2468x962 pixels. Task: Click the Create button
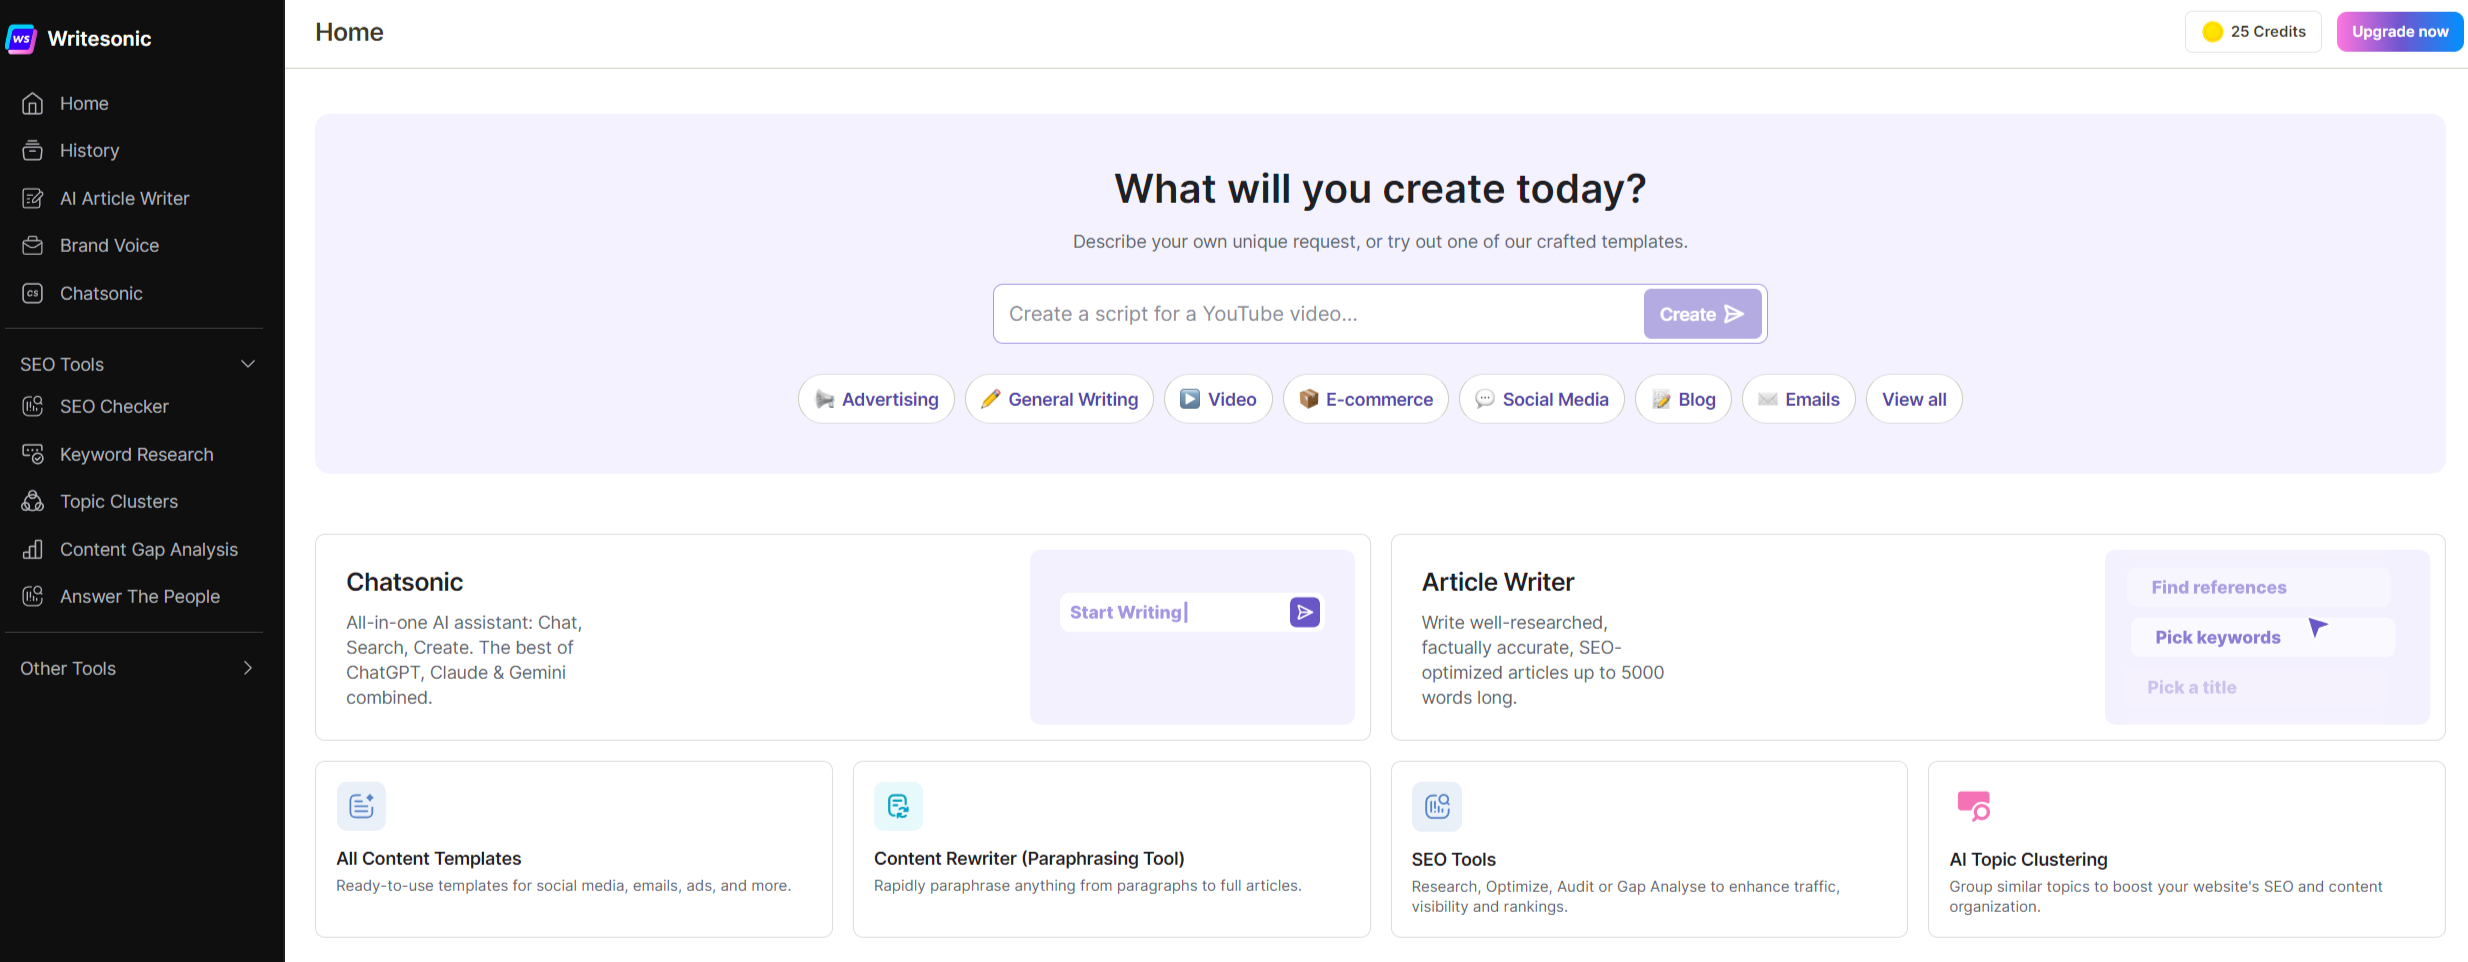[x=1702, y=314]
